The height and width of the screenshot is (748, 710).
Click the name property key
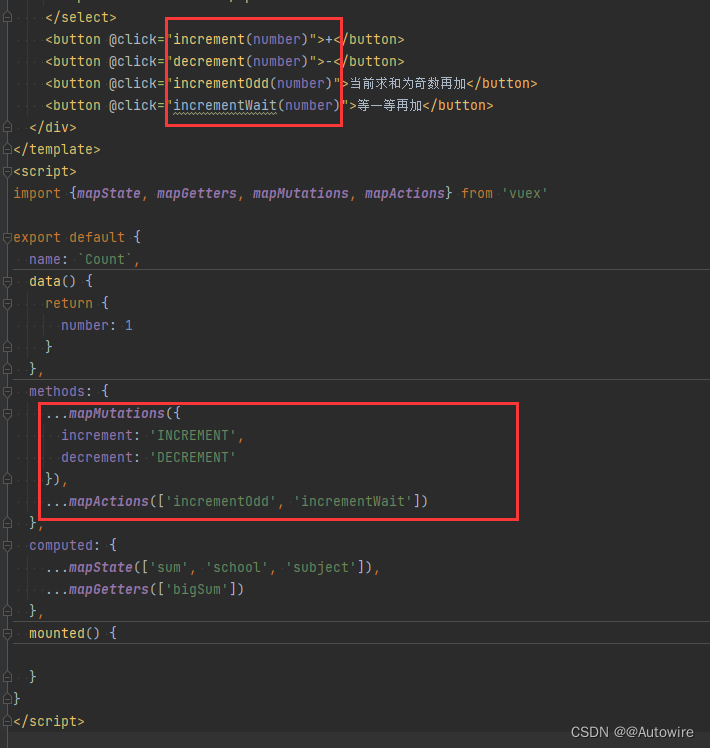(45, 260)
